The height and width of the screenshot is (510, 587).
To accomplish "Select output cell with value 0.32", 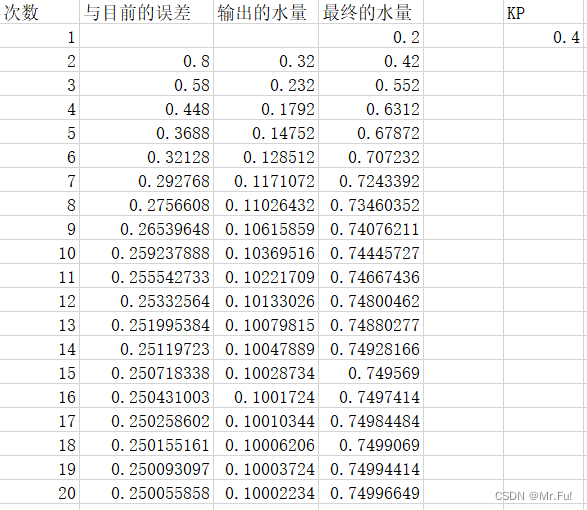I will click(266, 60).
